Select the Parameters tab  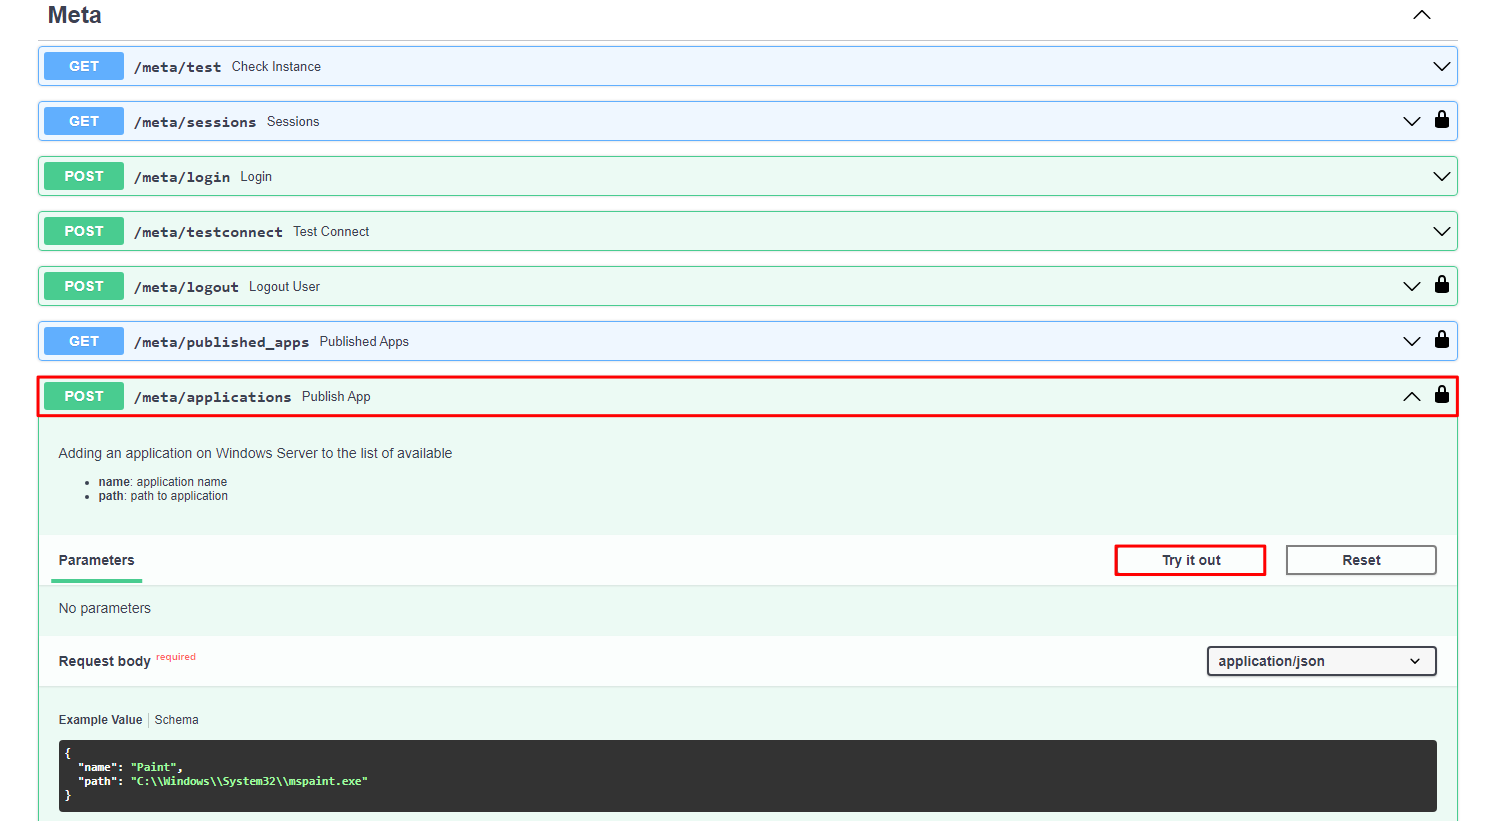[x=96, y=560]
